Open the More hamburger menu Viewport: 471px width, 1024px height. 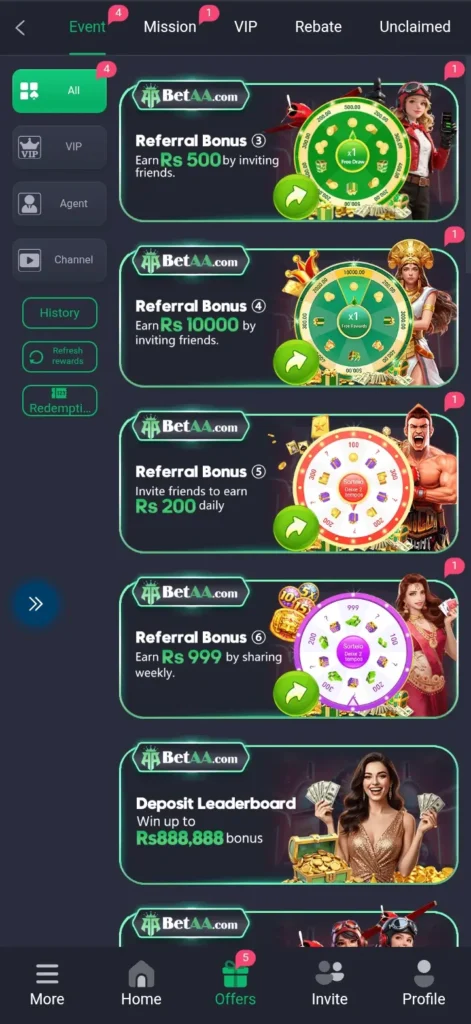click(47, 974)
